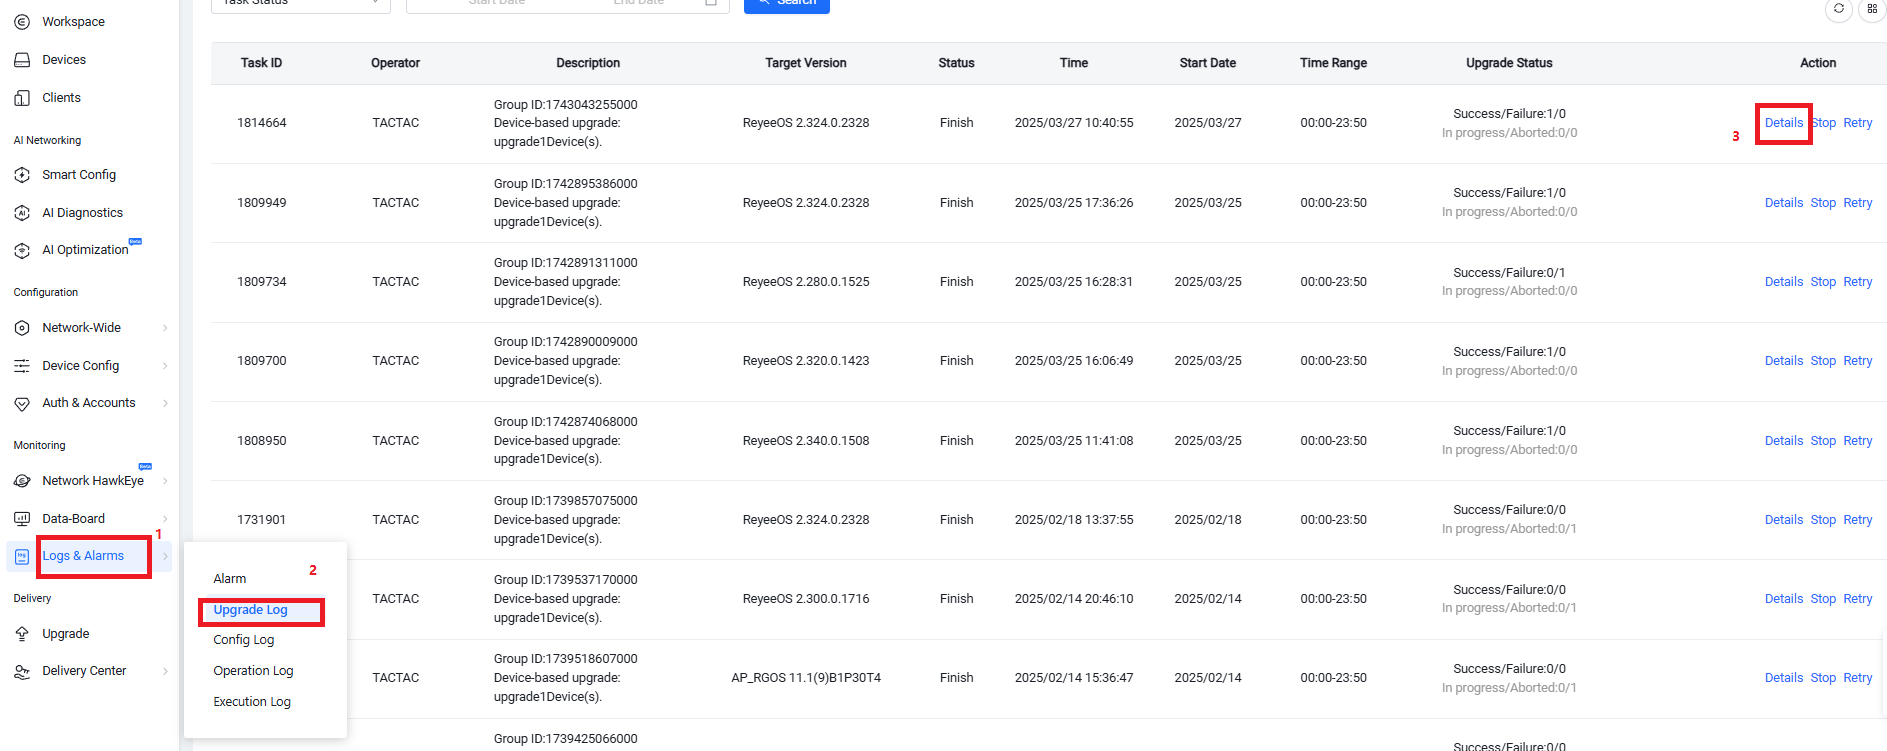Click ReyeeOS 2.280.0.1525 target version
The height and width of the screenshot is (751, 1887).
coord(806,282)
